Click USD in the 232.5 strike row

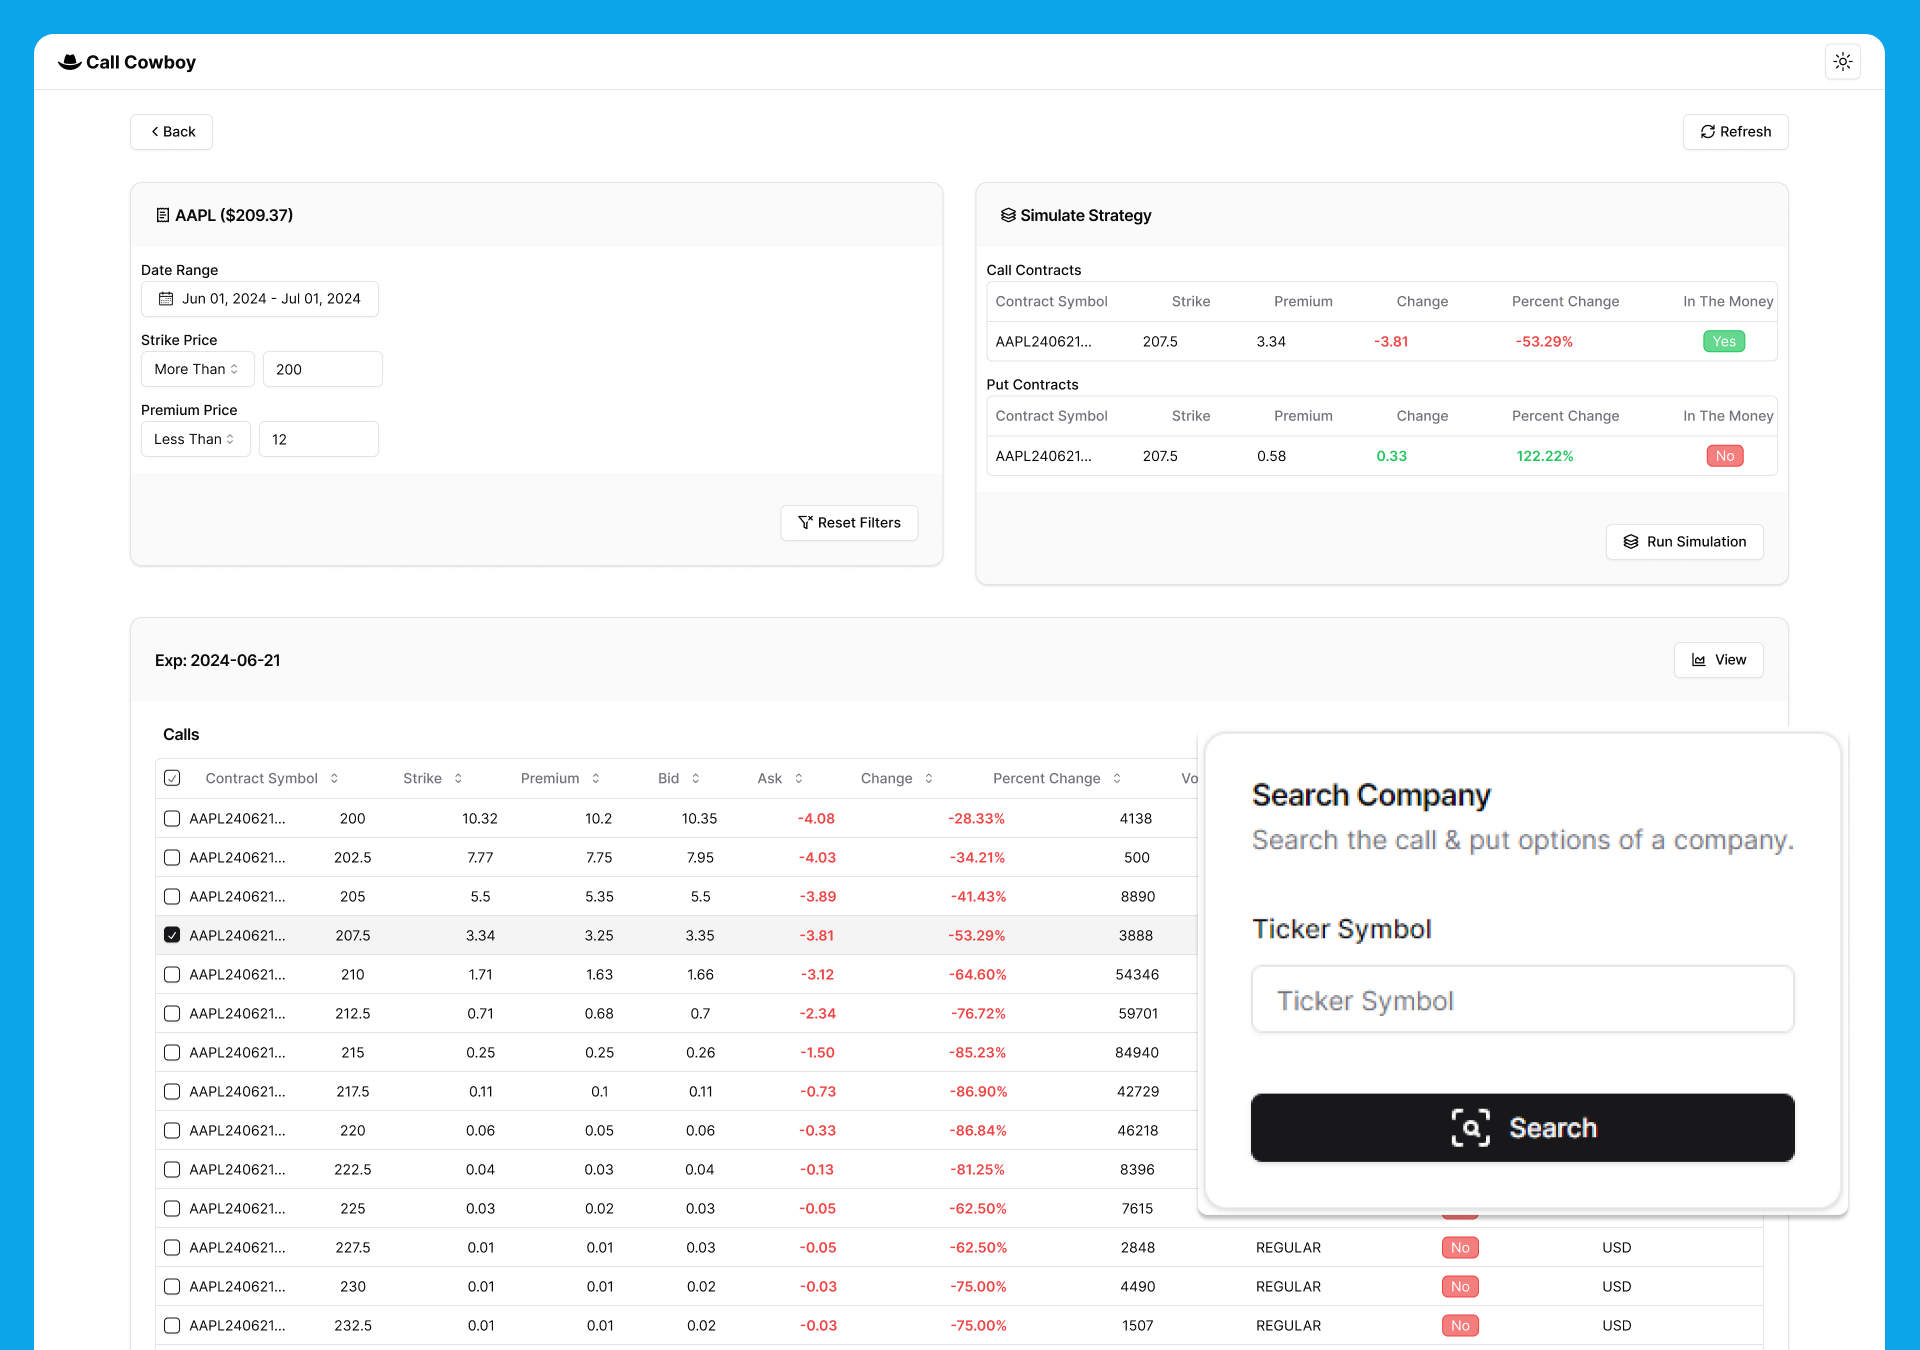click(1616, 1325)
